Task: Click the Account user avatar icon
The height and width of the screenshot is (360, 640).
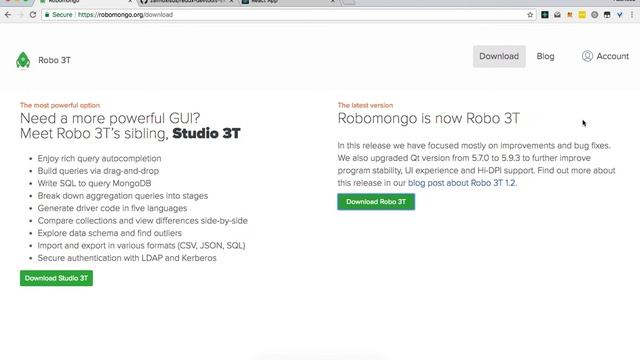Action: pos(587,56)
